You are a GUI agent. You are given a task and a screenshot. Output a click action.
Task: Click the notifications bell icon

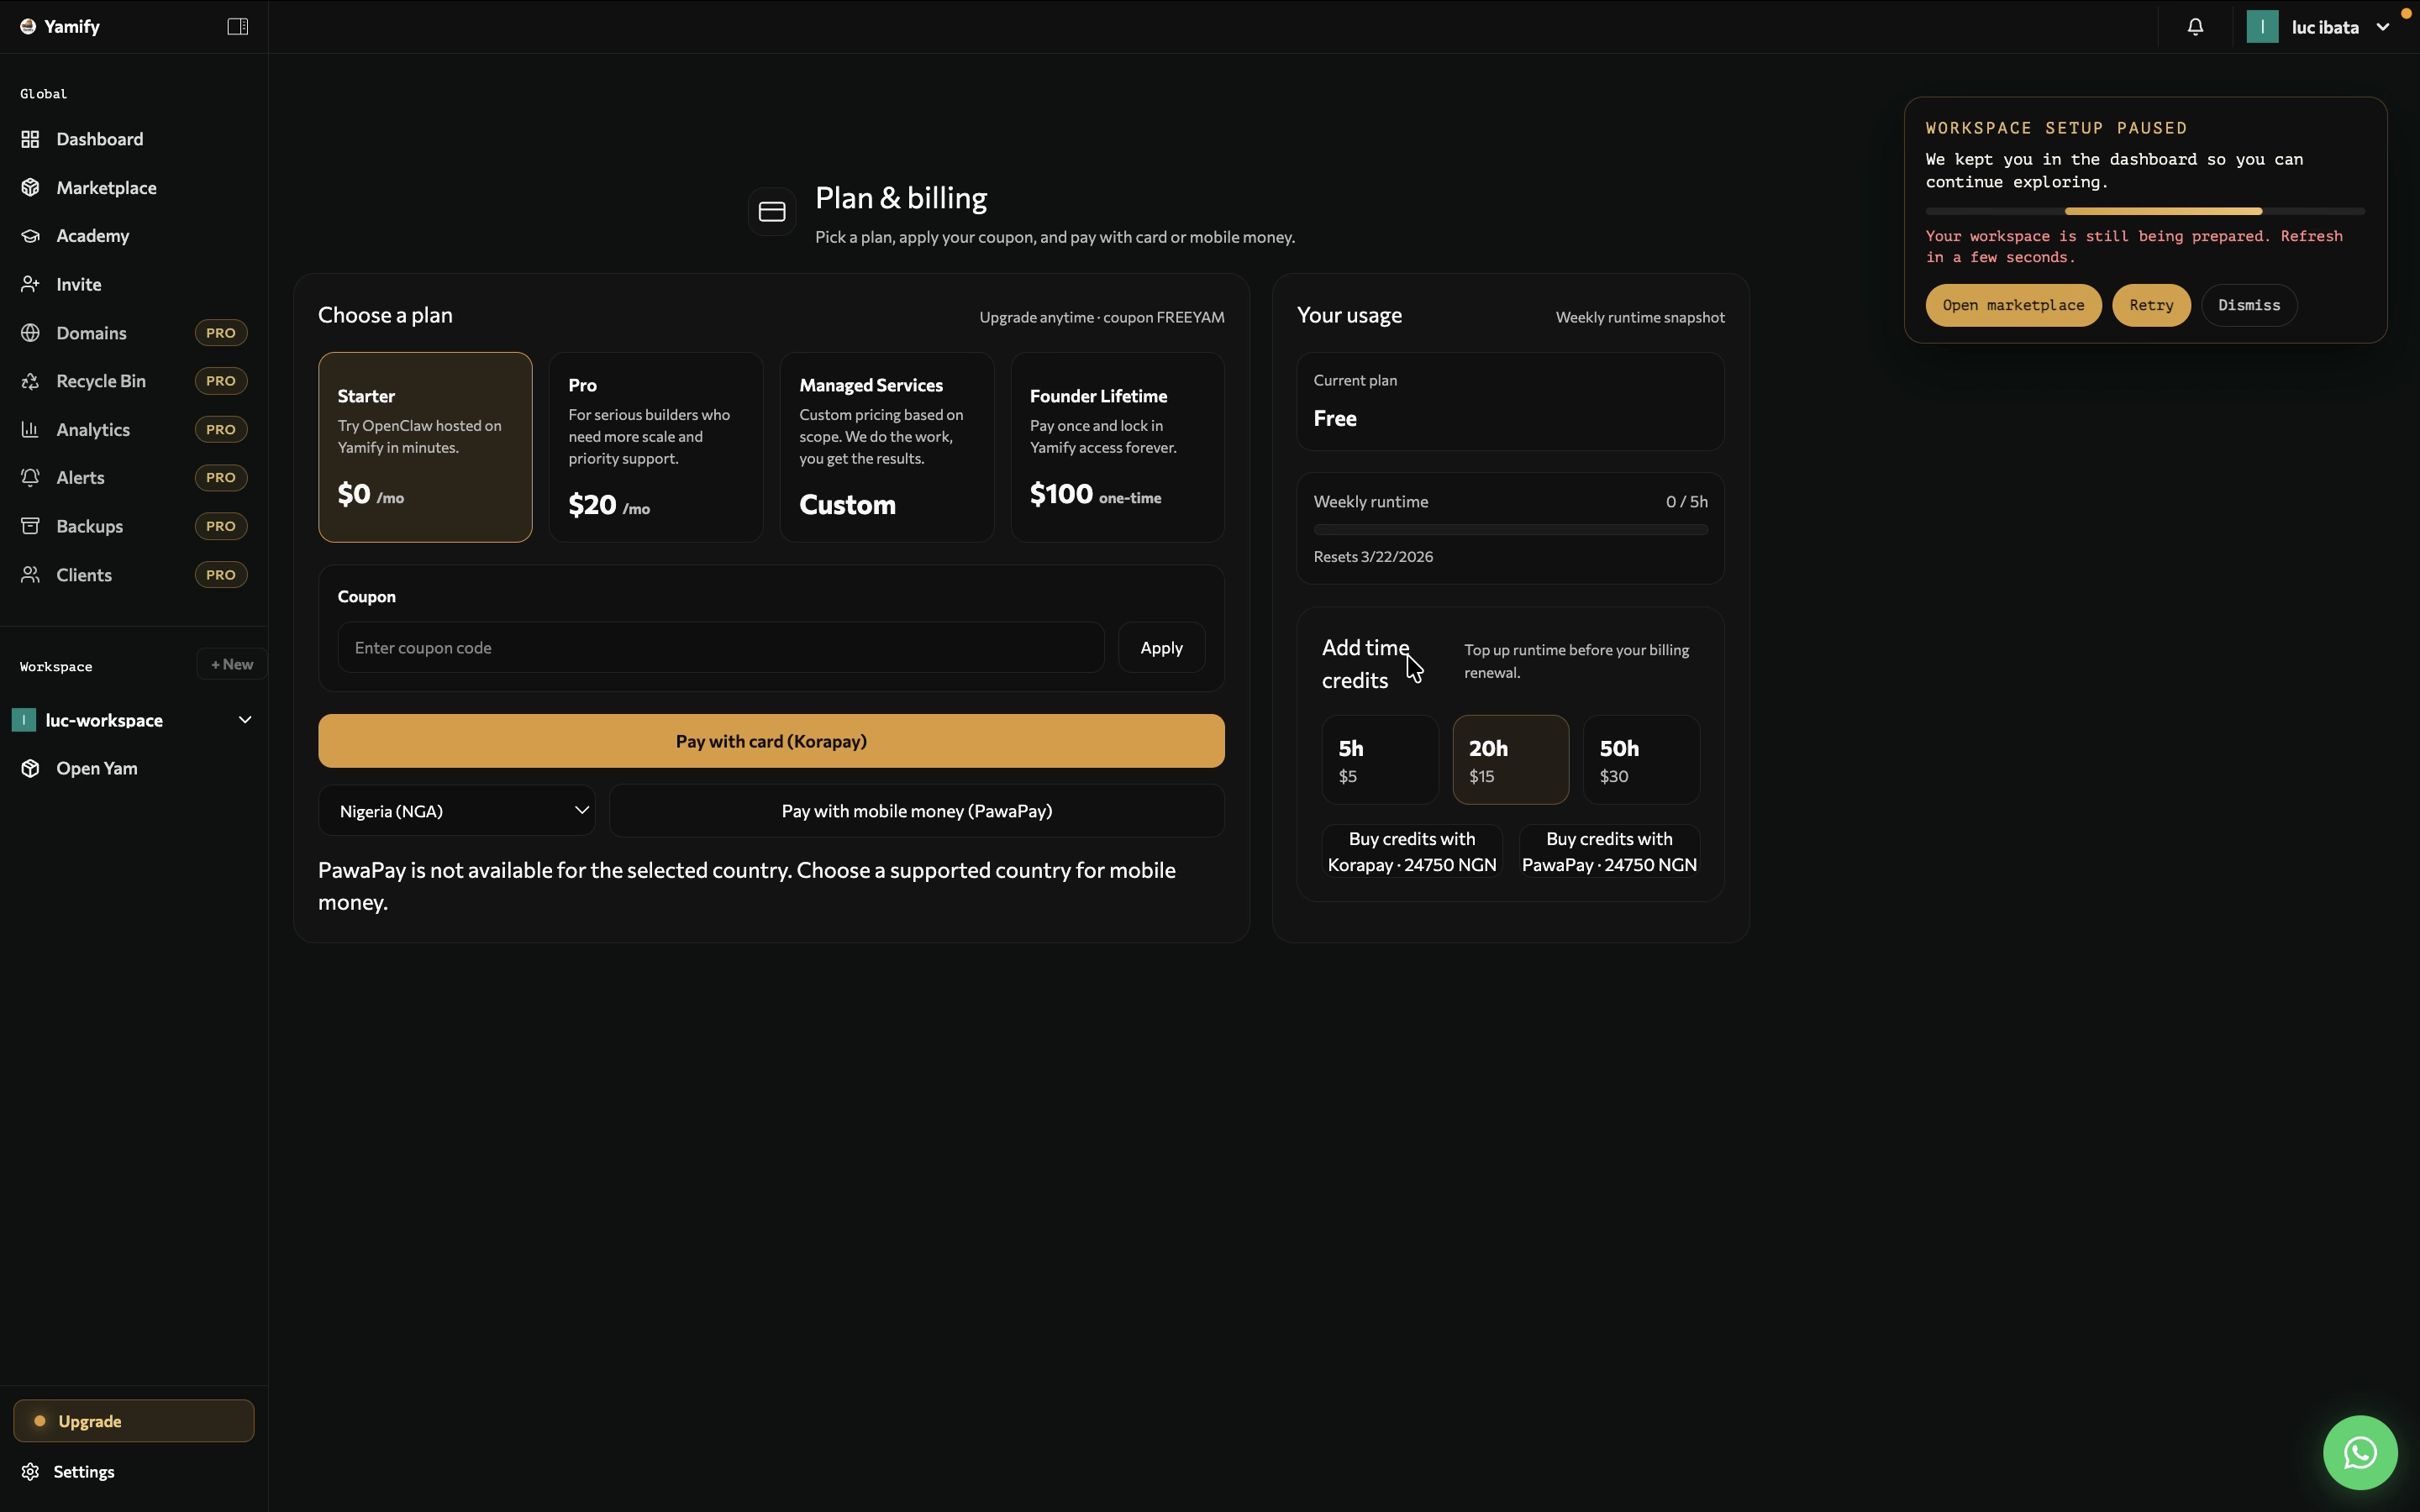2195,27
